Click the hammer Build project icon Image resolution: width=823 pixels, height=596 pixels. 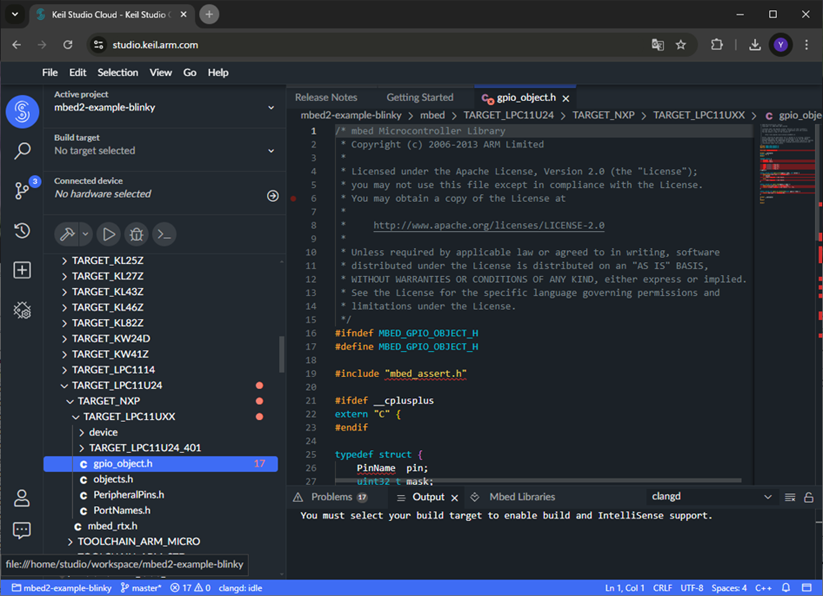coord(66,234)
